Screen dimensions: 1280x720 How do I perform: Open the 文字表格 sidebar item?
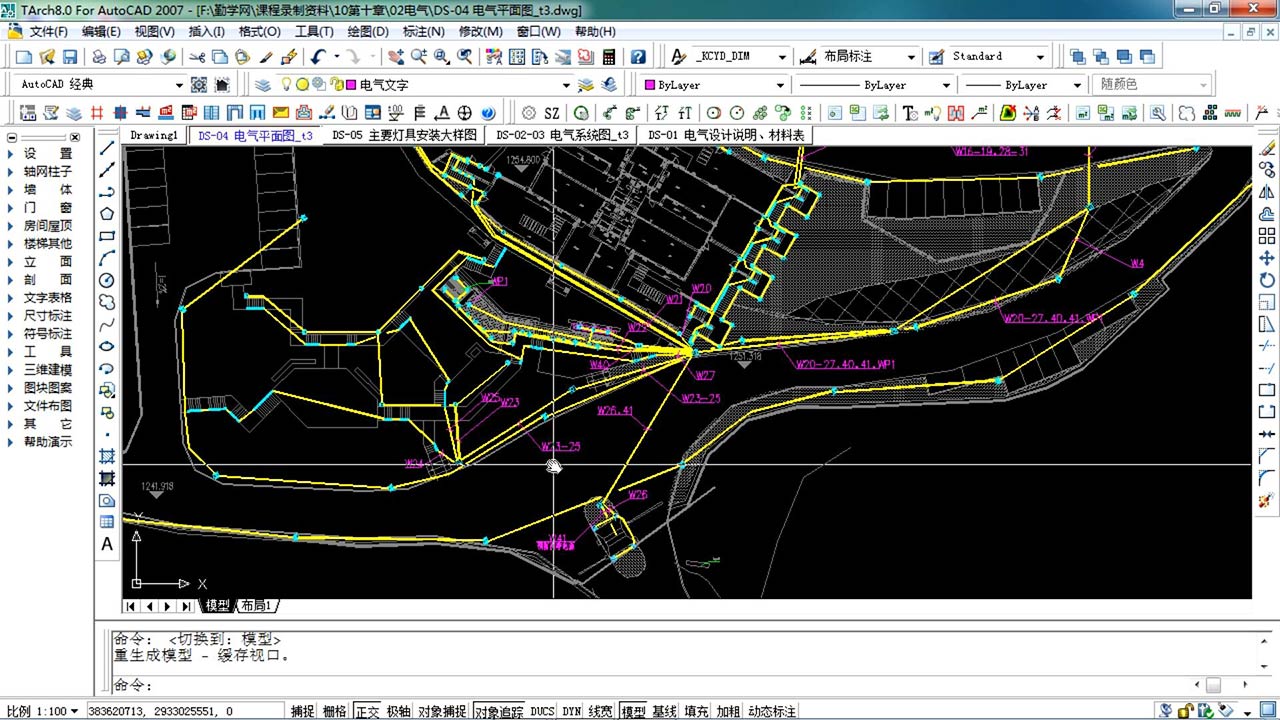pyautogui.click(x=47, y=298)
